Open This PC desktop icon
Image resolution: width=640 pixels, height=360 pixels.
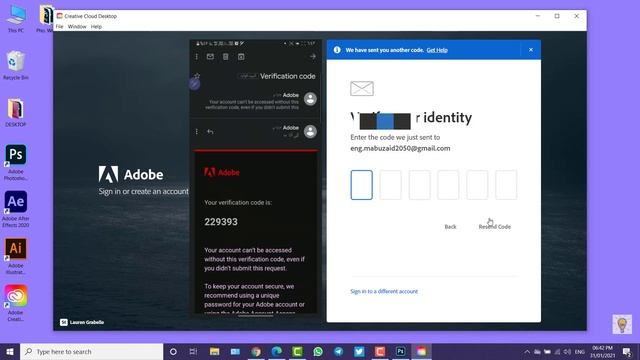[16, 19]
